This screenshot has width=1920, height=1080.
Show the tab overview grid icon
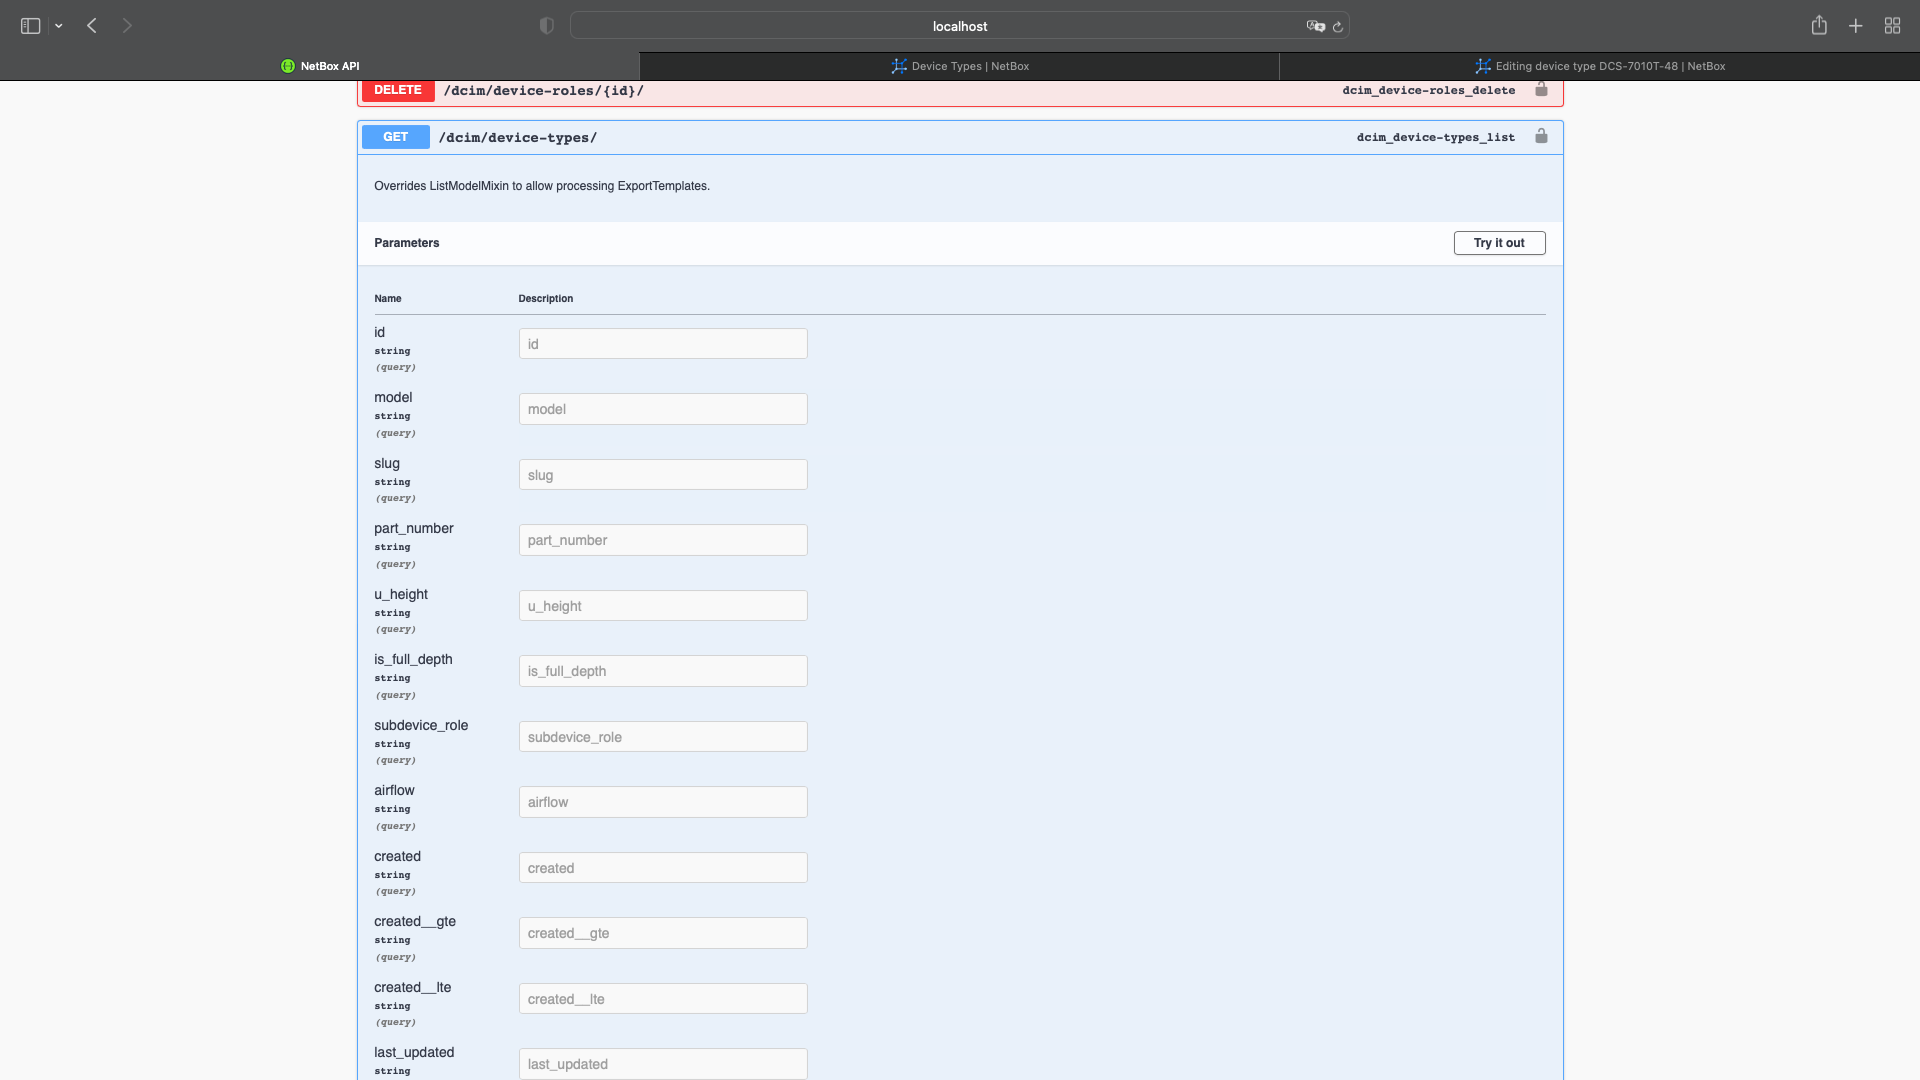pyautogui.click(x=1892, y=25)
